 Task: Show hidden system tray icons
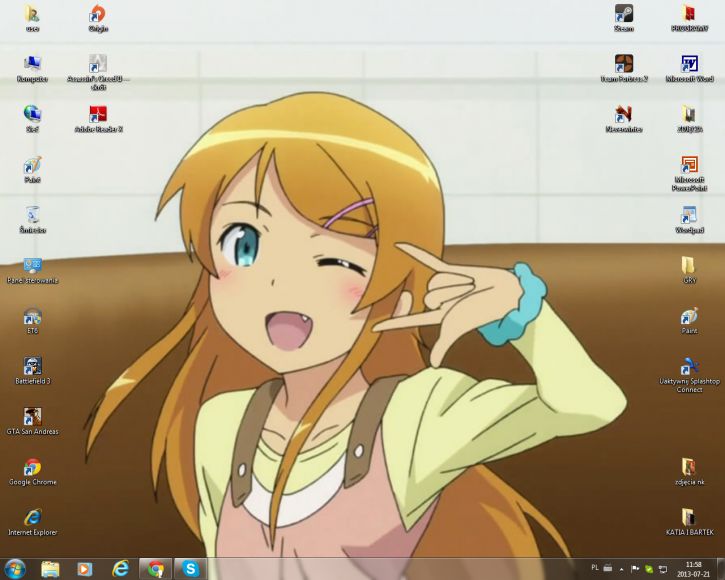click(x=621, y=568)
